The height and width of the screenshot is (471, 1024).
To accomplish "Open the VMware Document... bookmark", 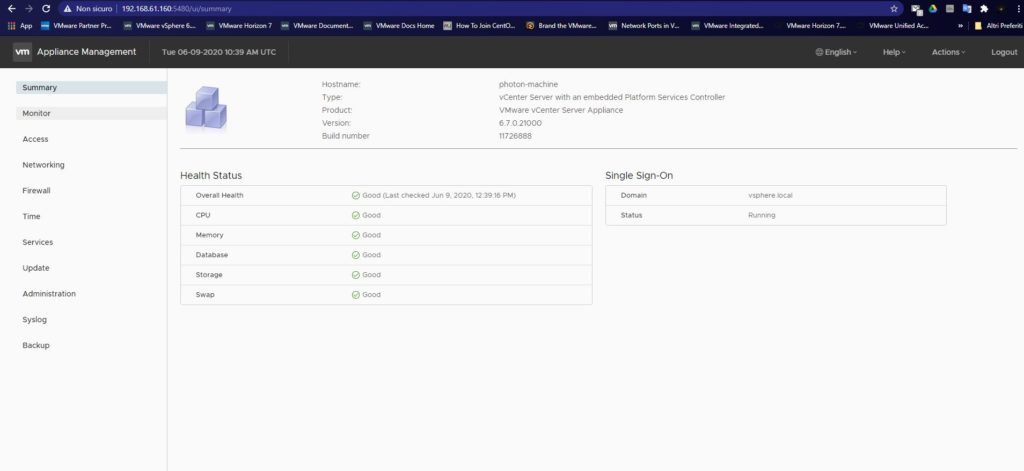I will (317, 25).
